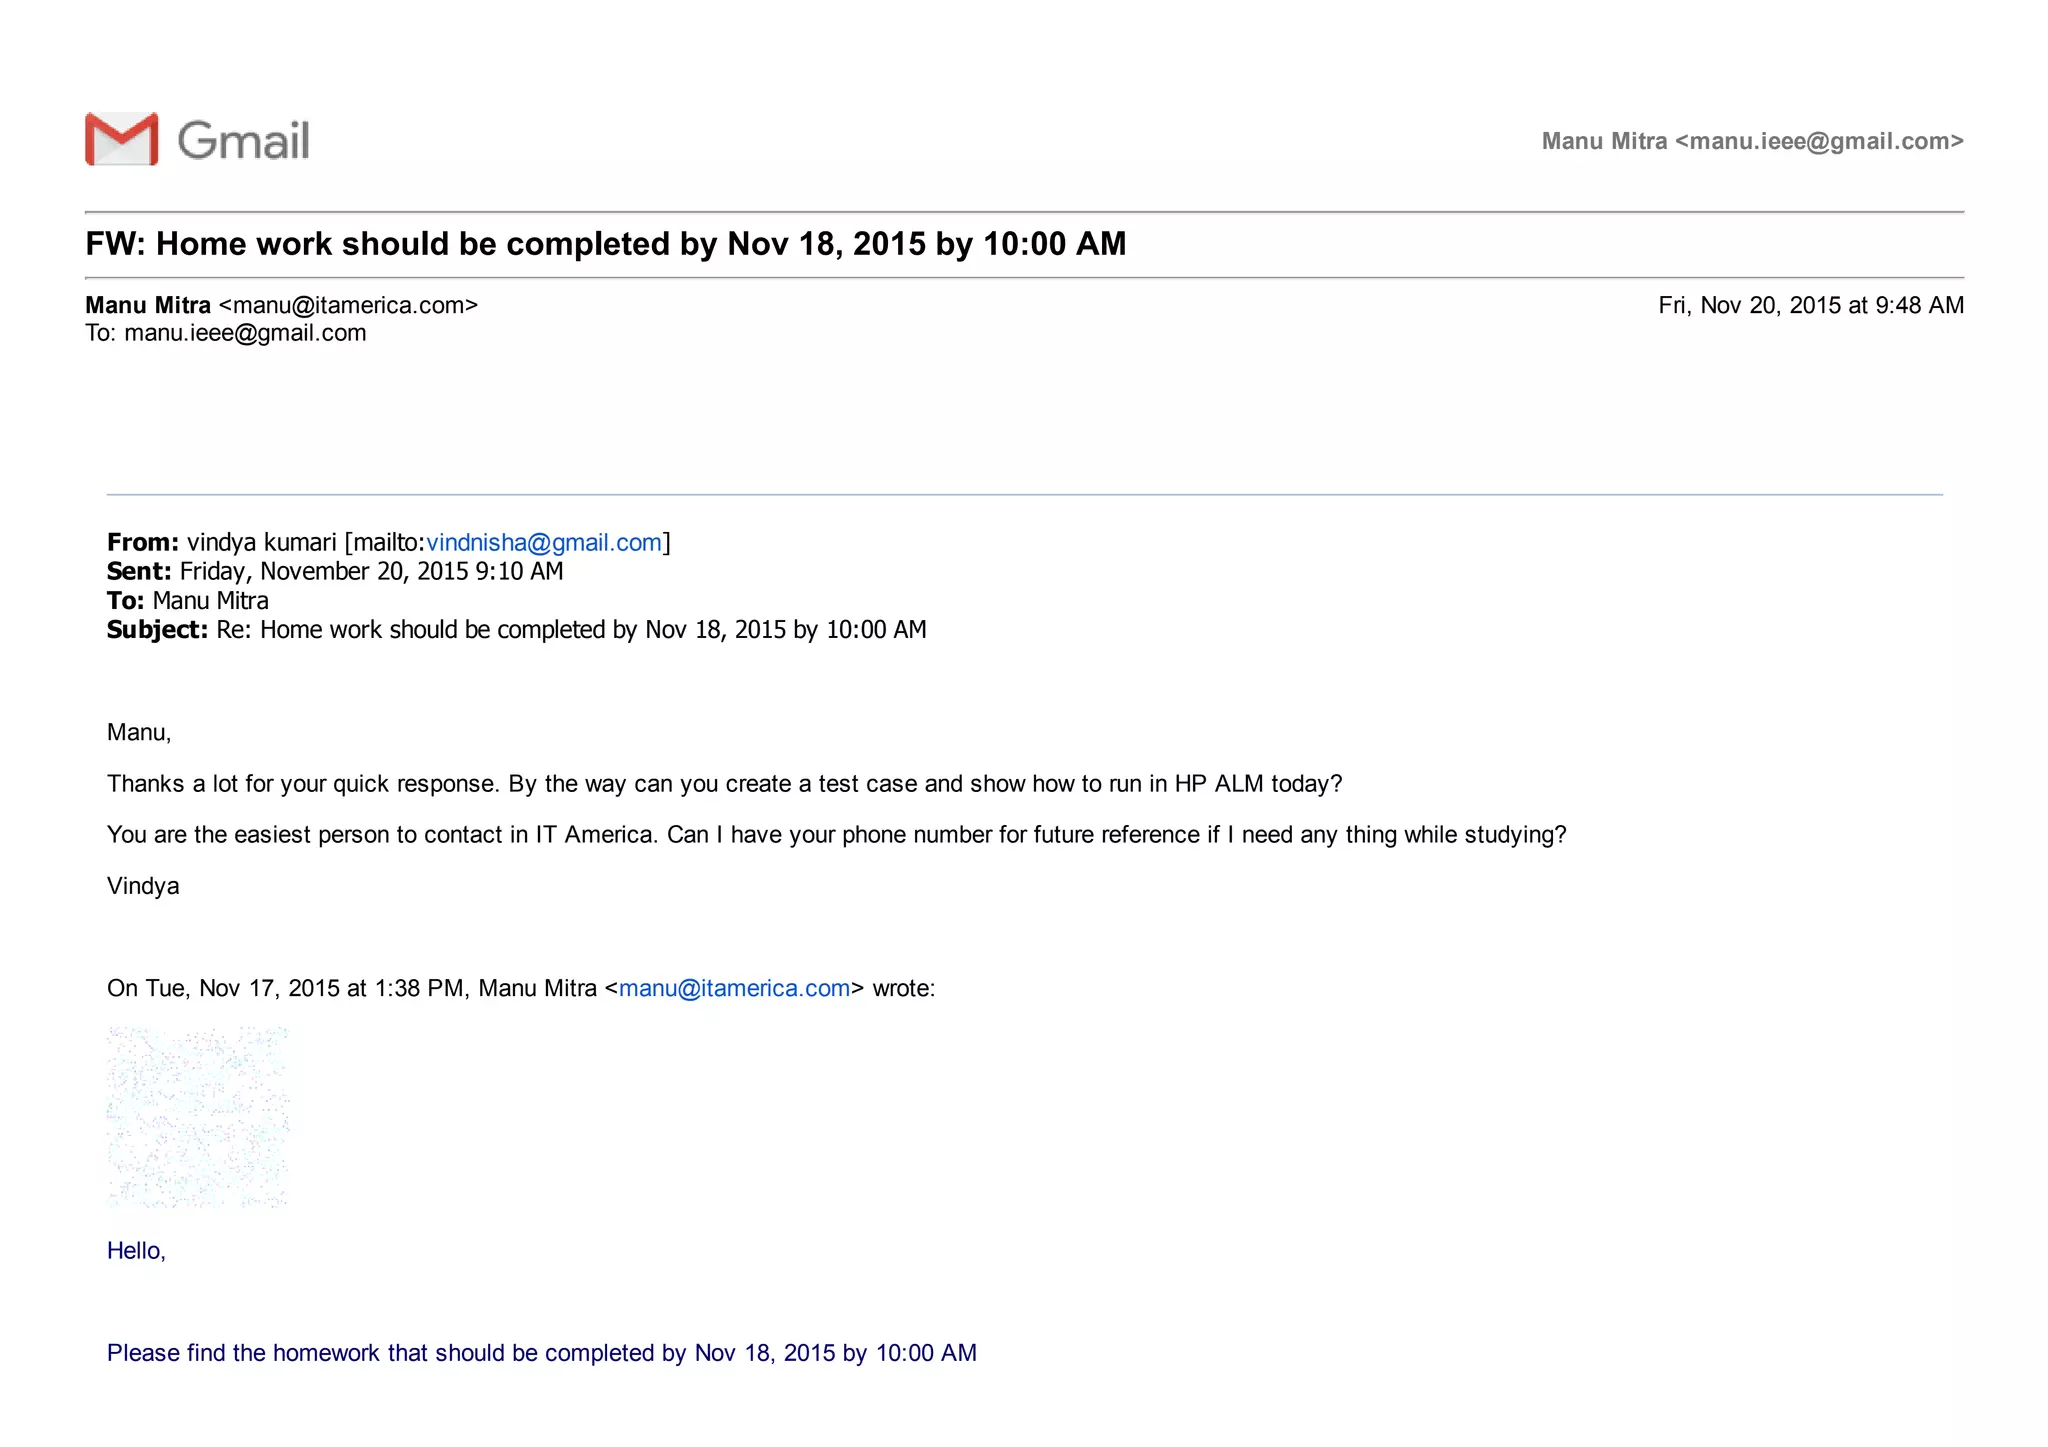Click the sentence asking for phone number

click(x=836, y=834)
